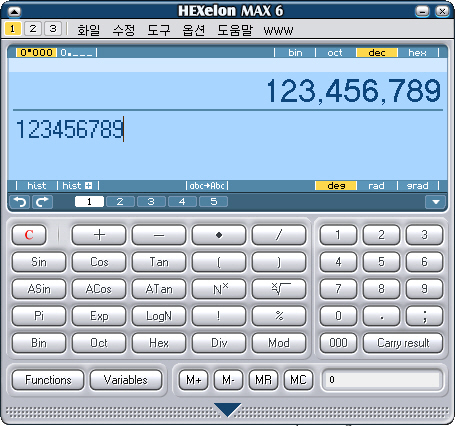
Task: Switch to calculator mode 3
Action: (x=53, y=29)
